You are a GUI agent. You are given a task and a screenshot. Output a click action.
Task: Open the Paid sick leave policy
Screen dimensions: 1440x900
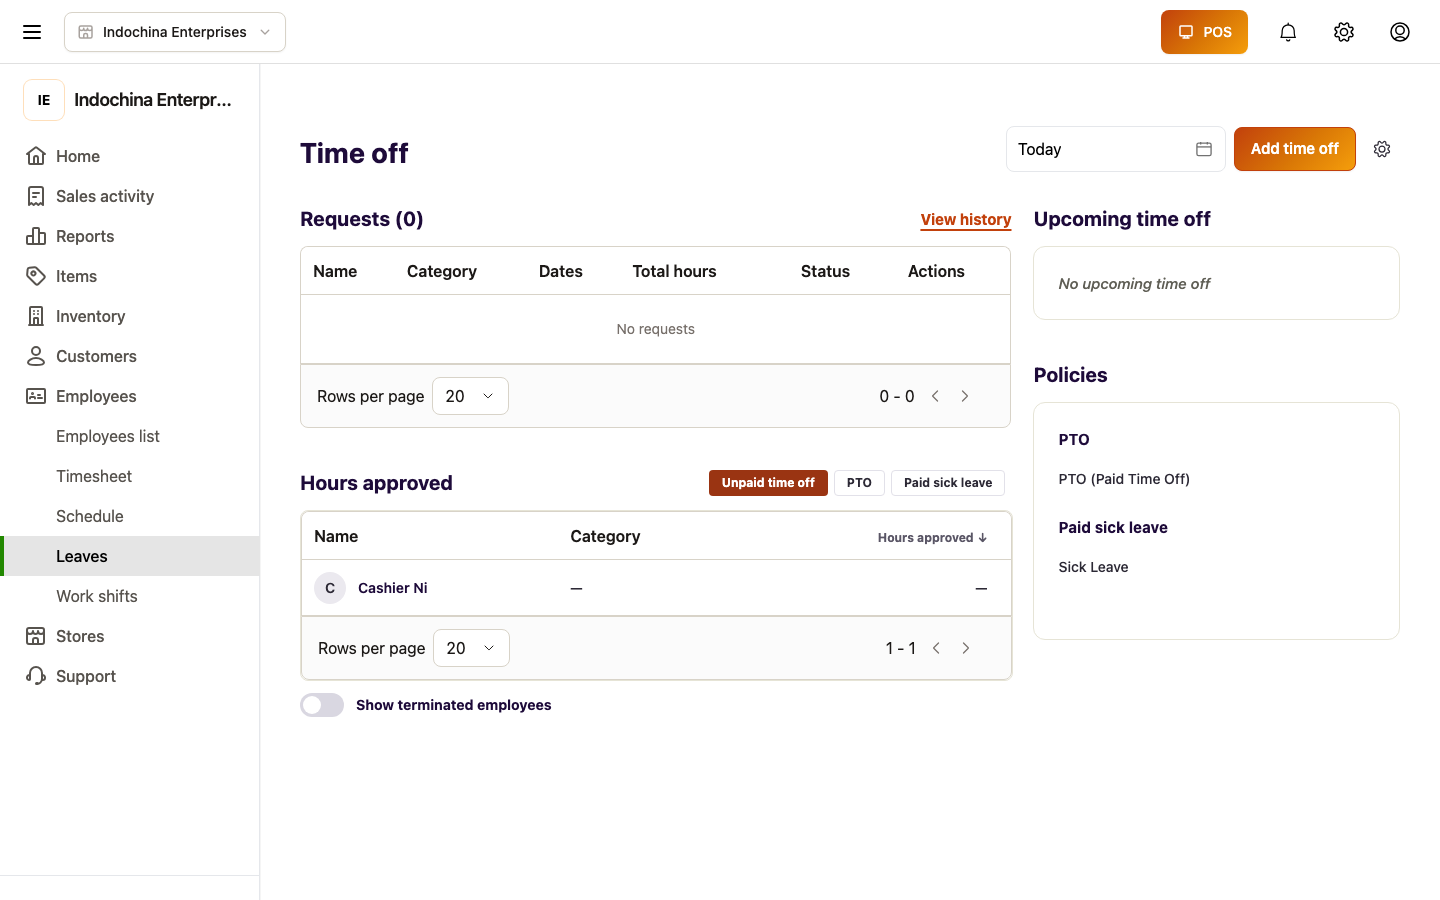coord(1113,528)
